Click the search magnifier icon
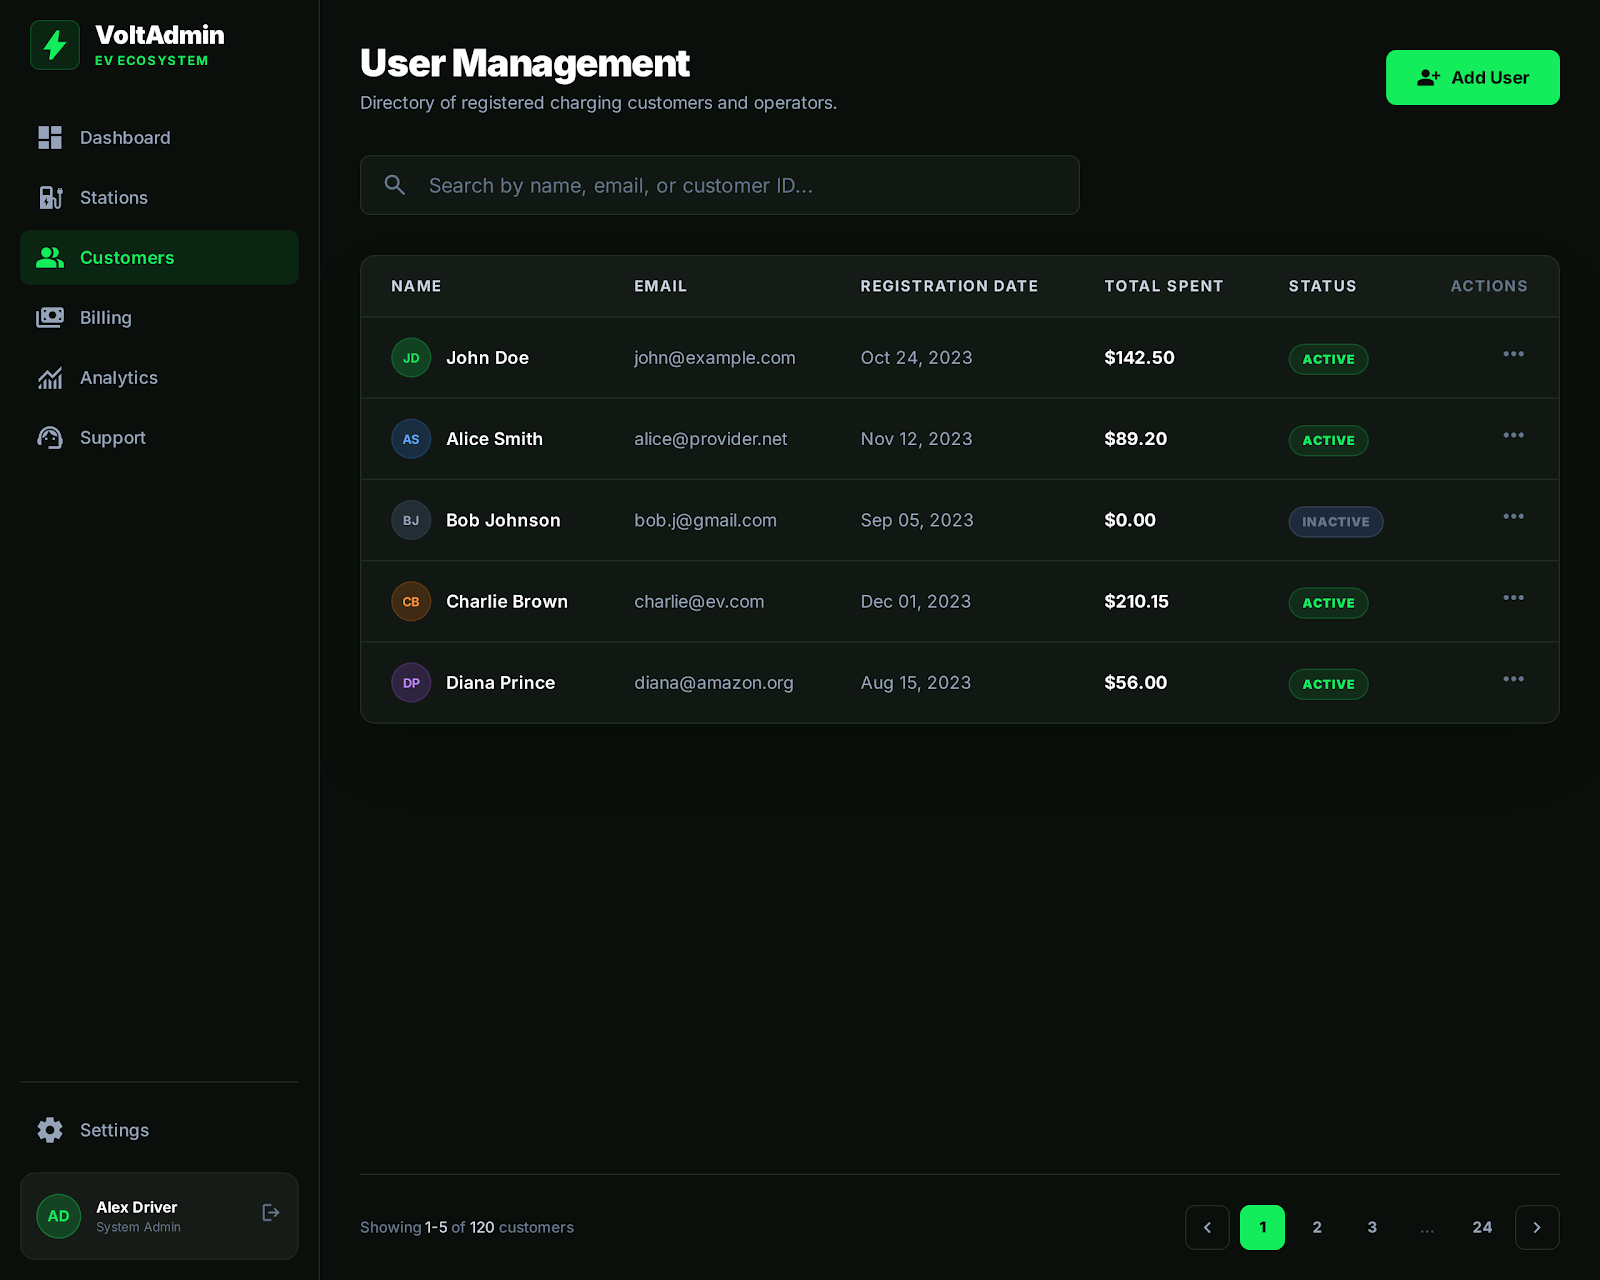 [x=394, y=184]
